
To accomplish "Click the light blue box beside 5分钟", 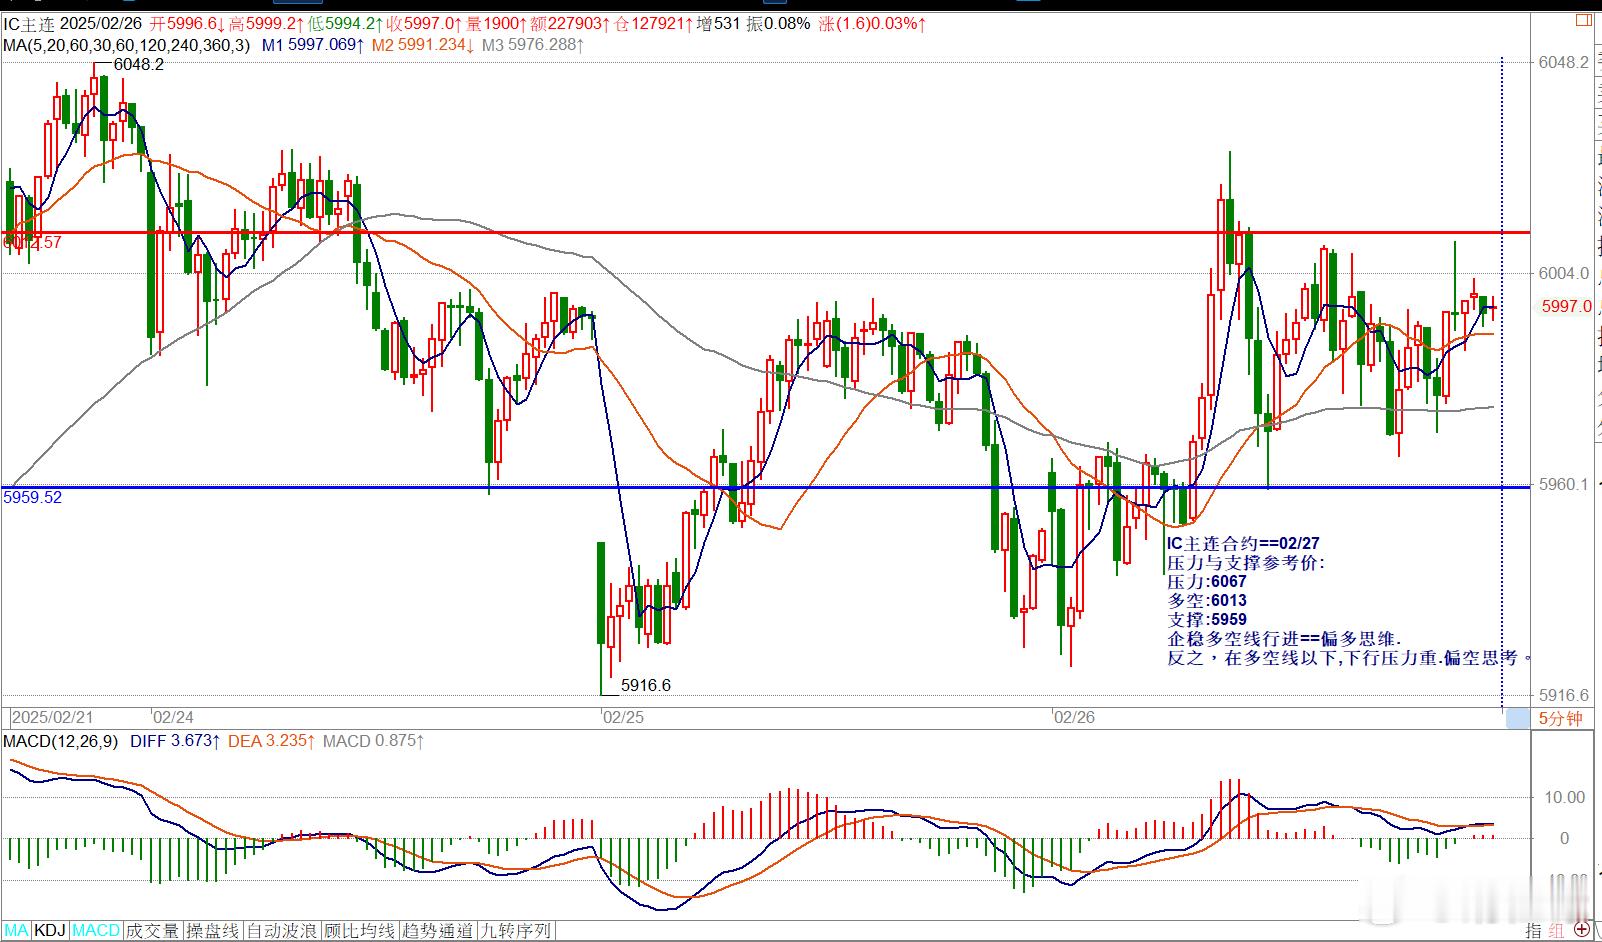I will pyautogui.click(x=1518, y=718).
